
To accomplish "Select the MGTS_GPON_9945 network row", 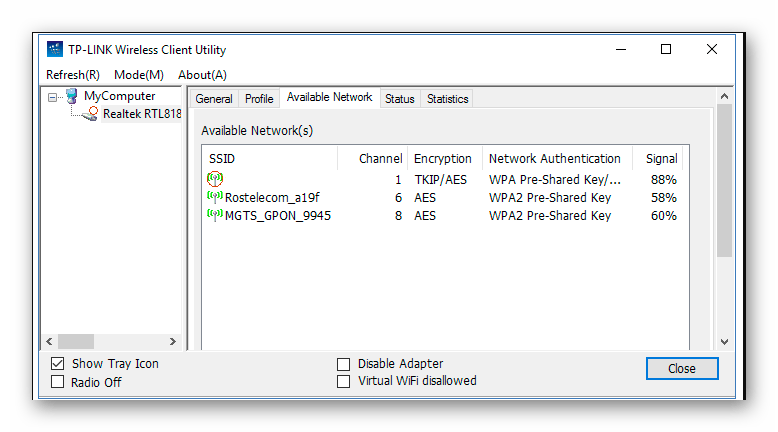I will tap(443, 216).
